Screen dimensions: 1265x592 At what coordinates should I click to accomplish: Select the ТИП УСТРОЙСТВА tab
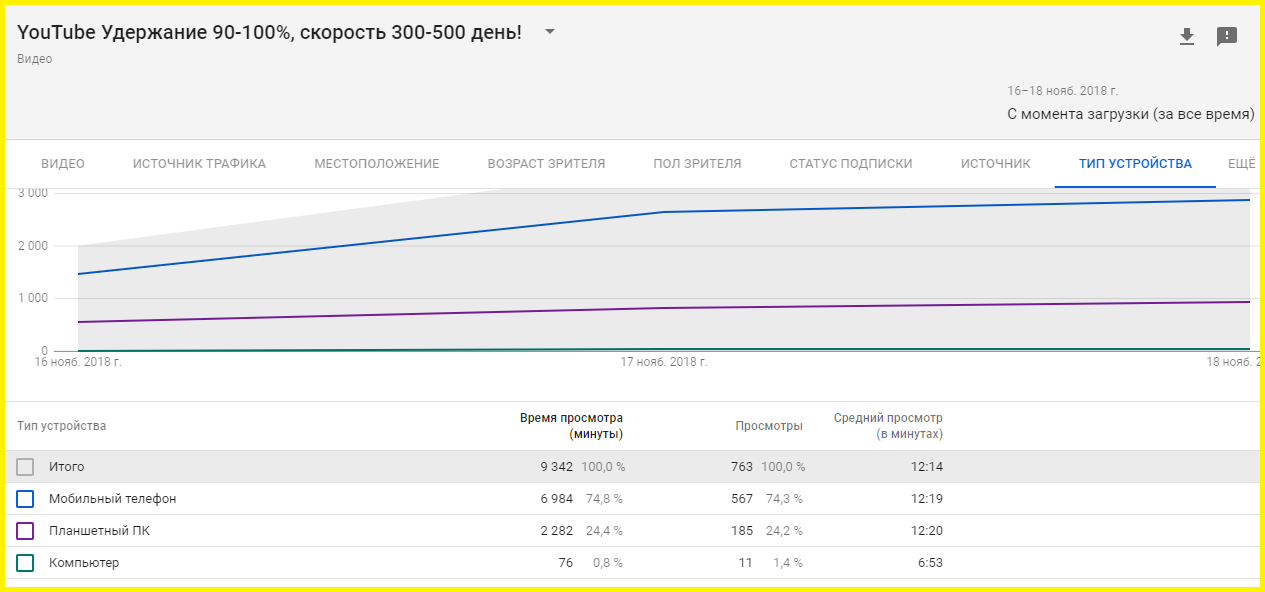pos(1135,164)
